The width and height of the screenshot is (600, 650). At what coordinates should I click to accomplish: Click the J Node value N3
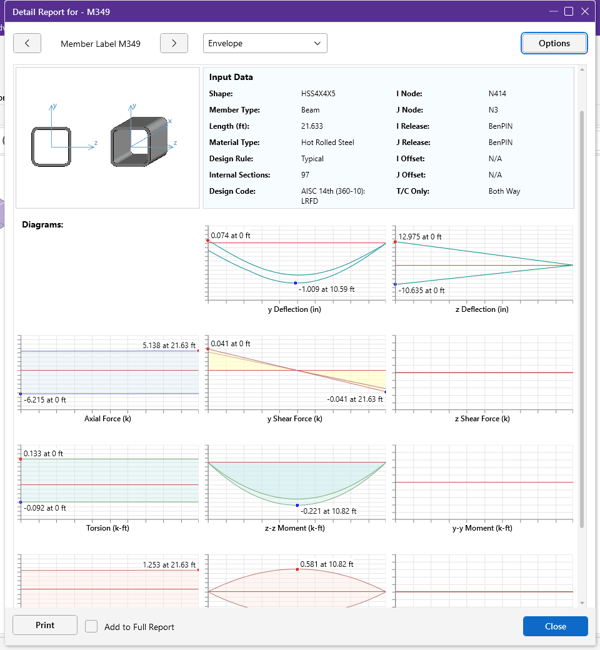(493, 110)
